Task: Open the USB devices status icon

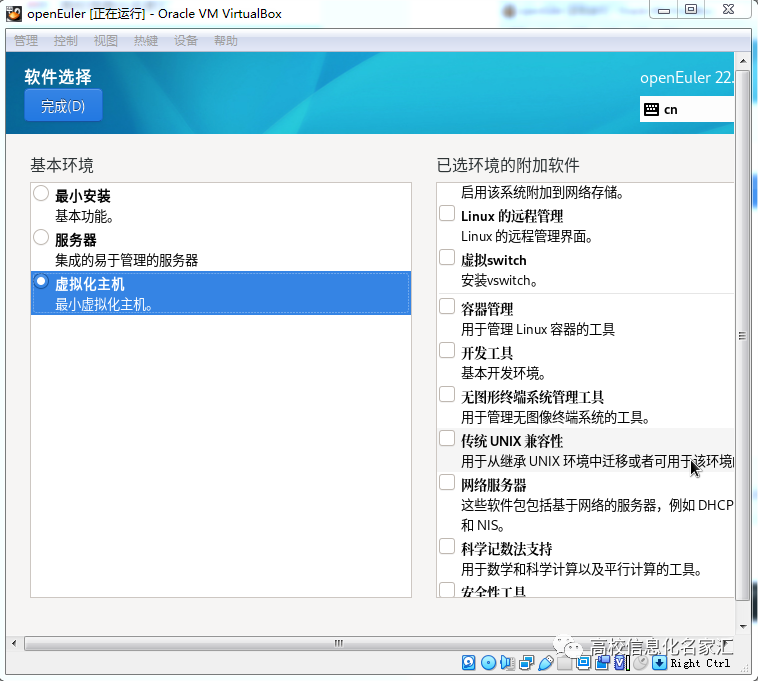Action: click(x=545, y=663)
